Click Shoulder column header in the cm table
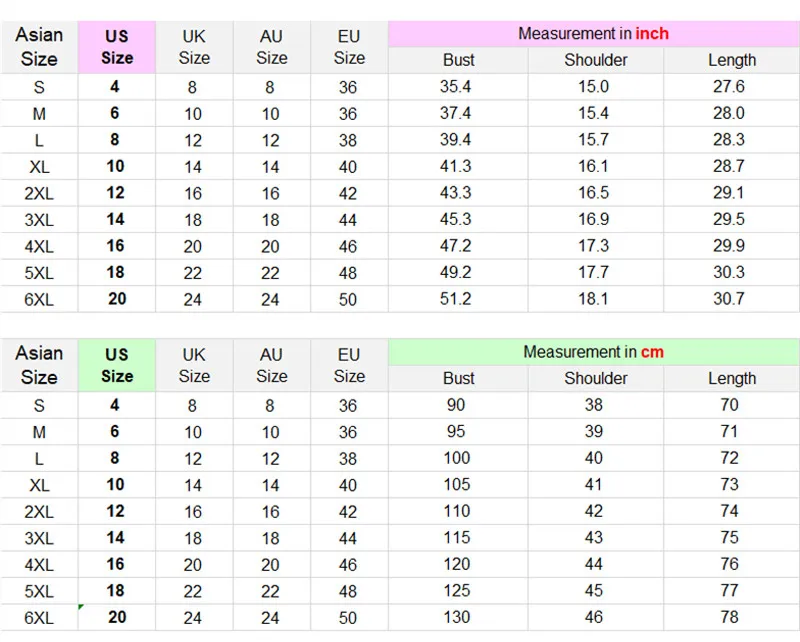The width and height of the screenshot is (800, 642). point(595,379)
